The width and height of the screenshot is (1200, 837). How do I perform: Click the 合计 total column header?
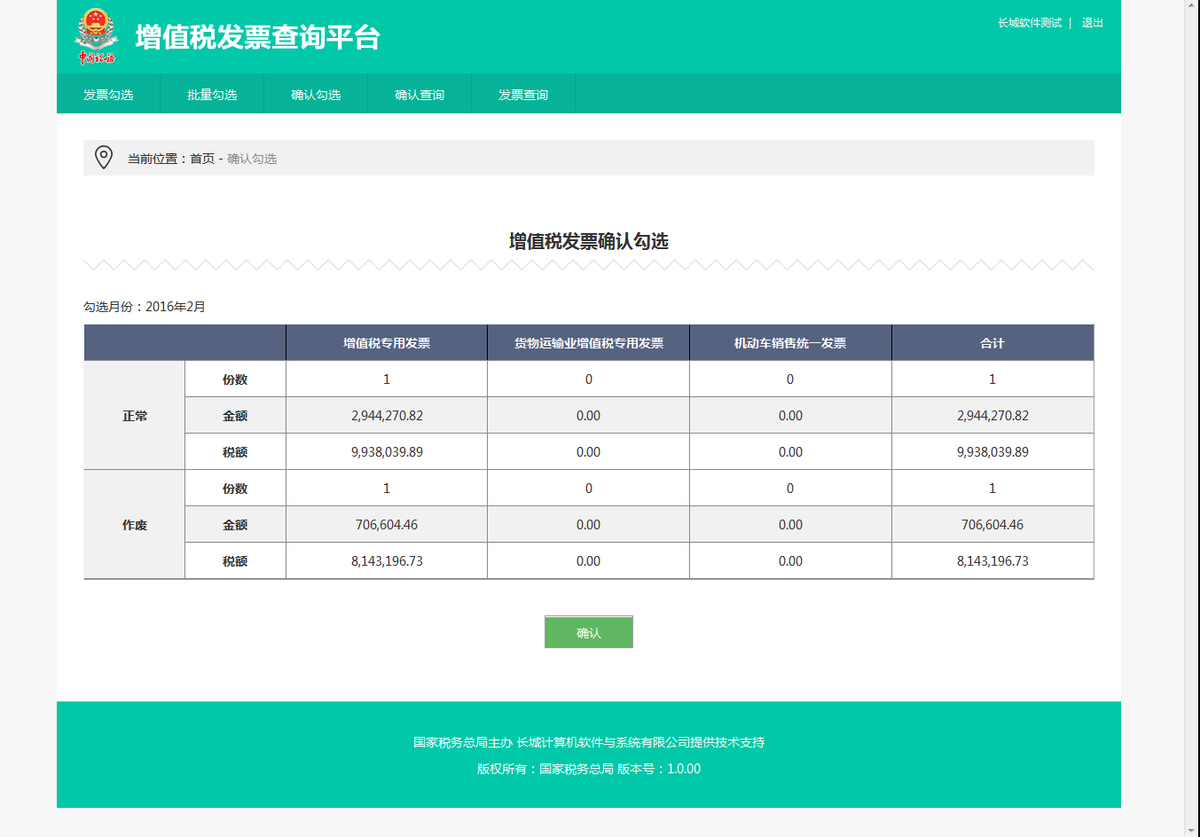[992, 342]
